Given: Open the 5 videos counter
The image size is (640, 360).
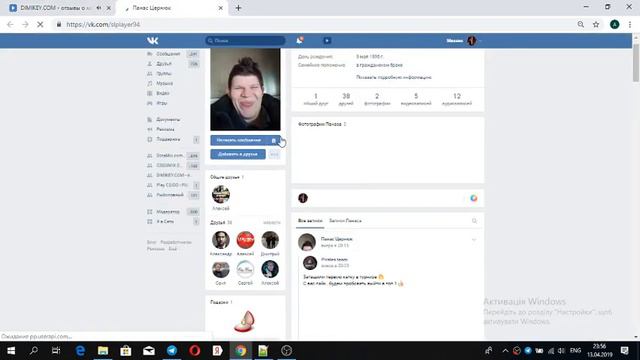Looking at the screenshot, I should [x=416, y=99].
